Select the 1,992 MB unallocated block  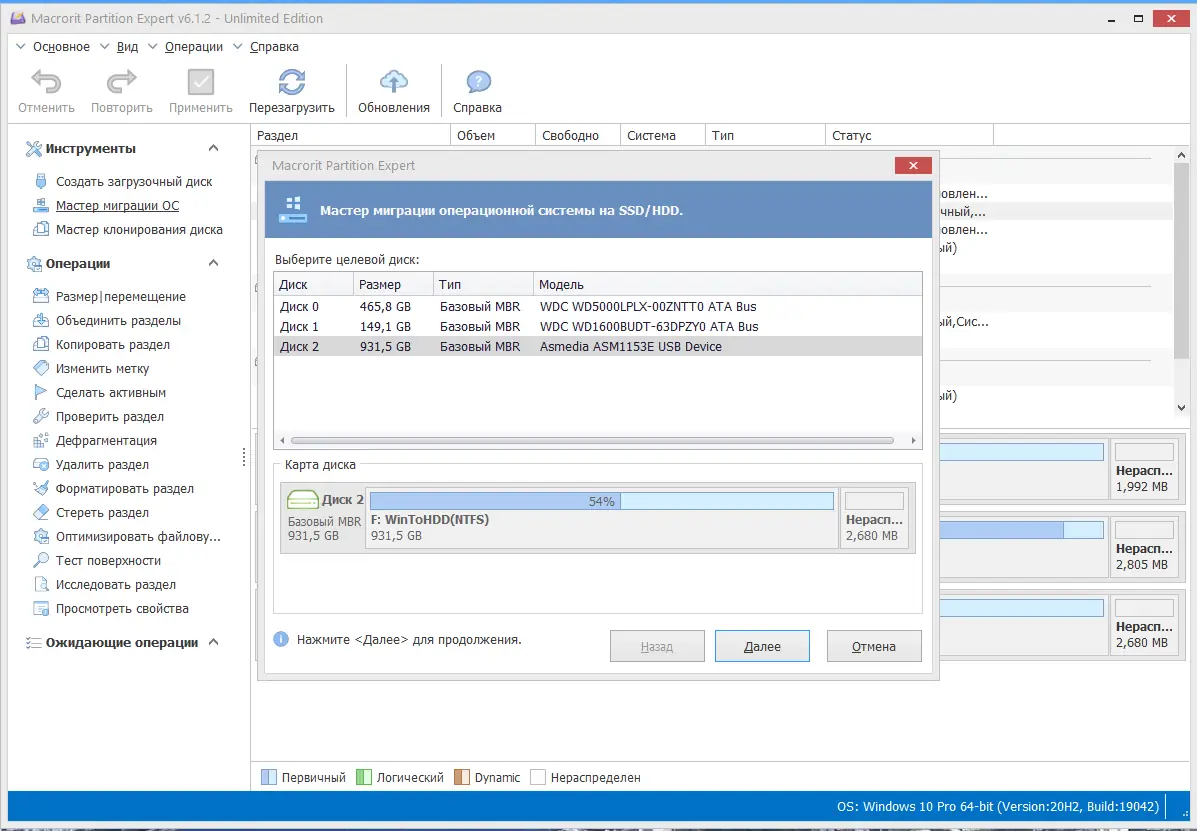click(1144, 468)
